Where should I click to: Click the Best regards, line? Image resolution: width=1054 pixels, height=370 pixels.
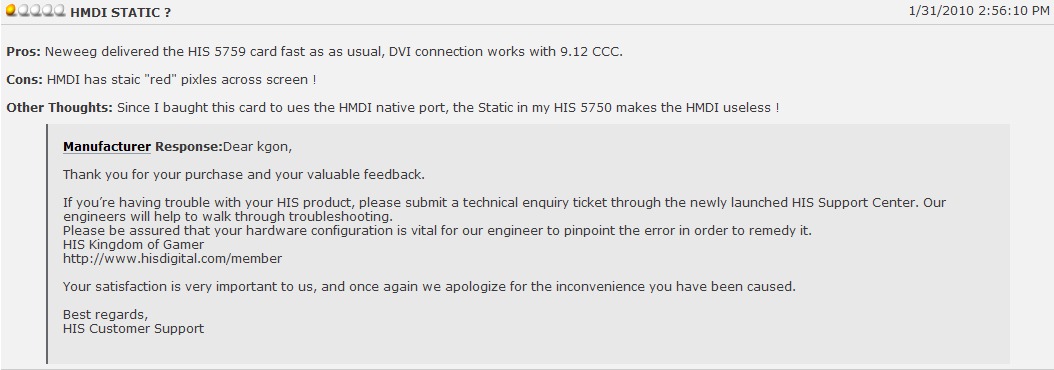point(106,315)
